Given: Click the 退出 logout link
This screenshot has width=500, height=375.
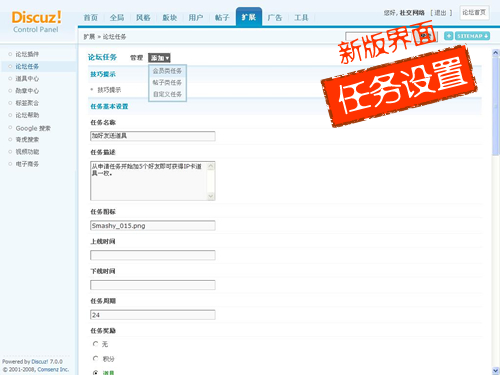Looking at the screenshot, I should click(440, 13).
